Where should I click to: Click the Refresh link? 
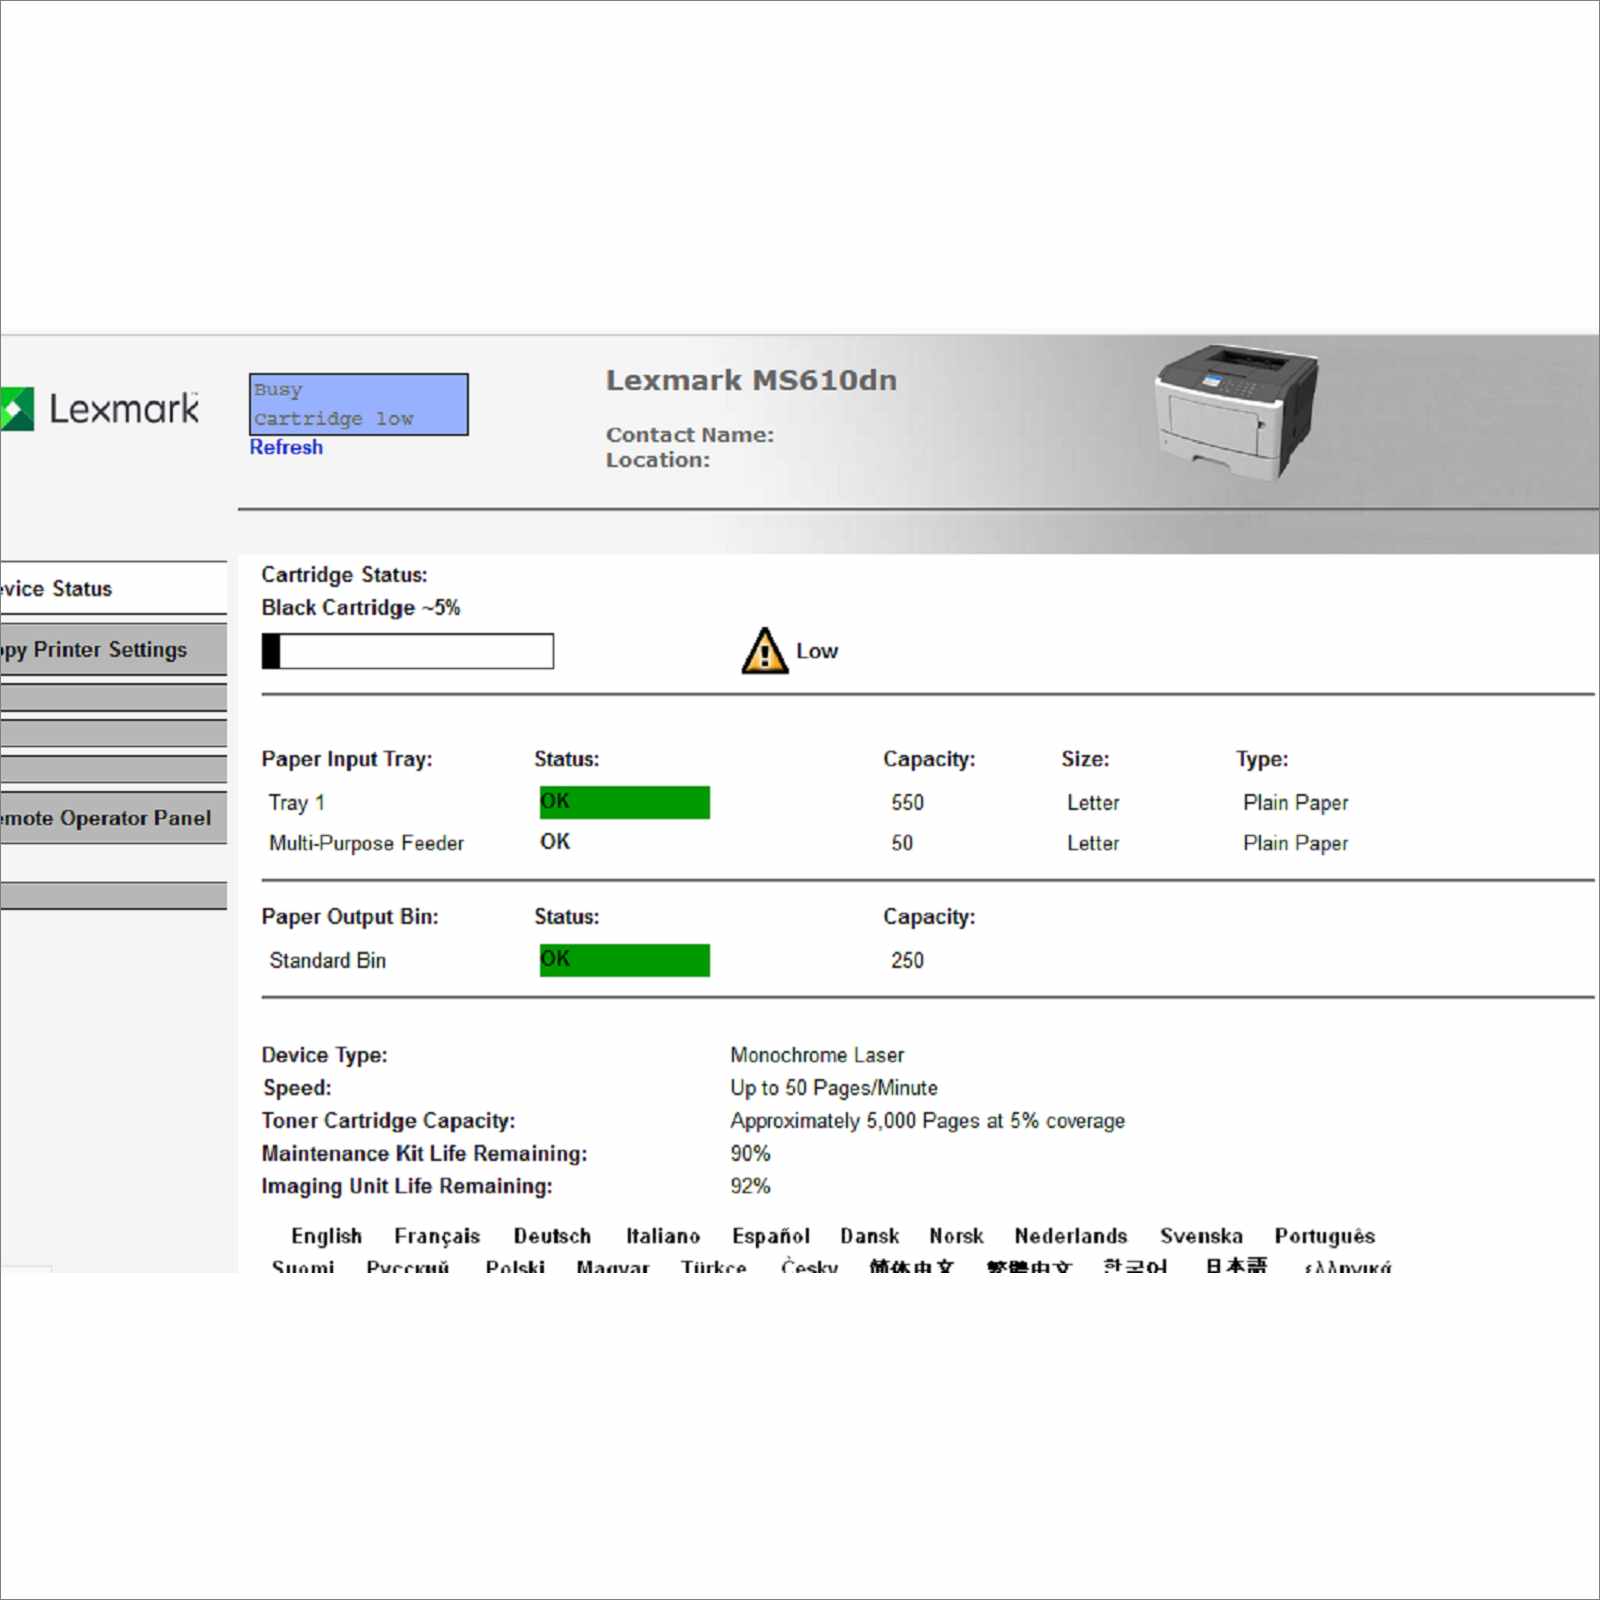[x=286, y=447]
